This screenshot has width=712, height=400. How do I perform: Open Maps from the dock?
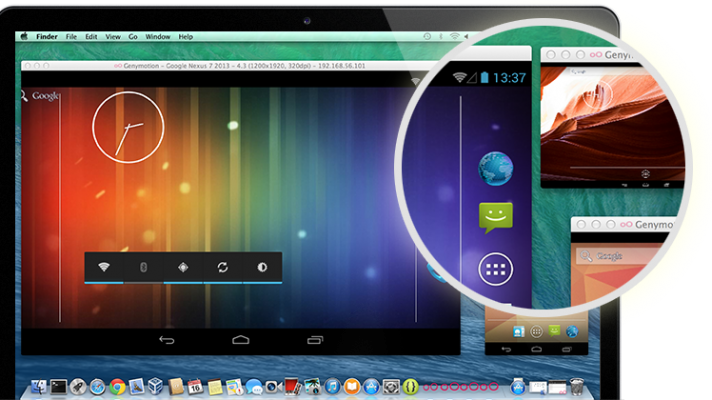point(234,387)
